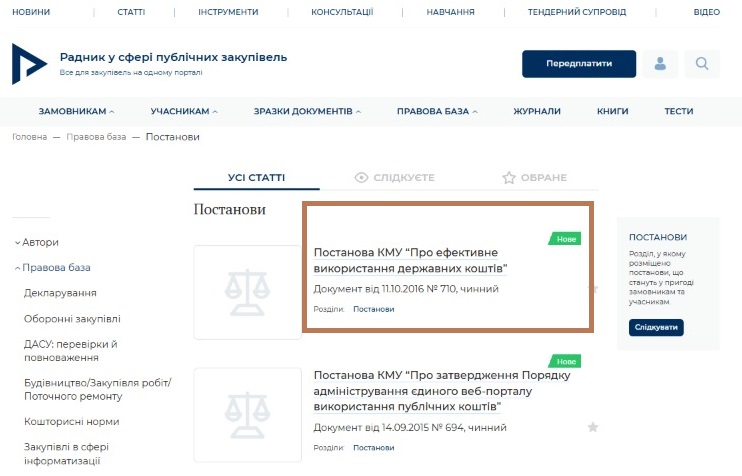Open search with magnifier icon
Screen dimensions: 742x476
[x=702, y=64]
